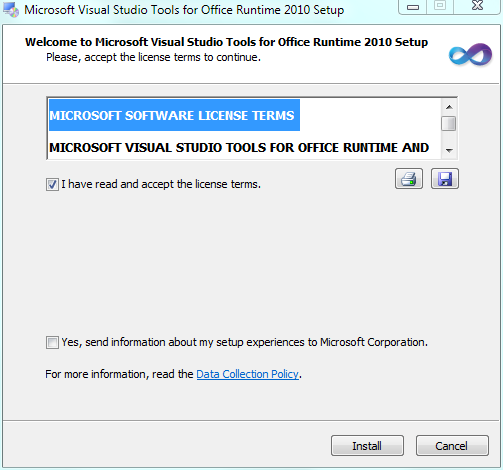
Task: Click the license scrollbar up arrow
Action: pyautogui.click(x=449, y=107)
